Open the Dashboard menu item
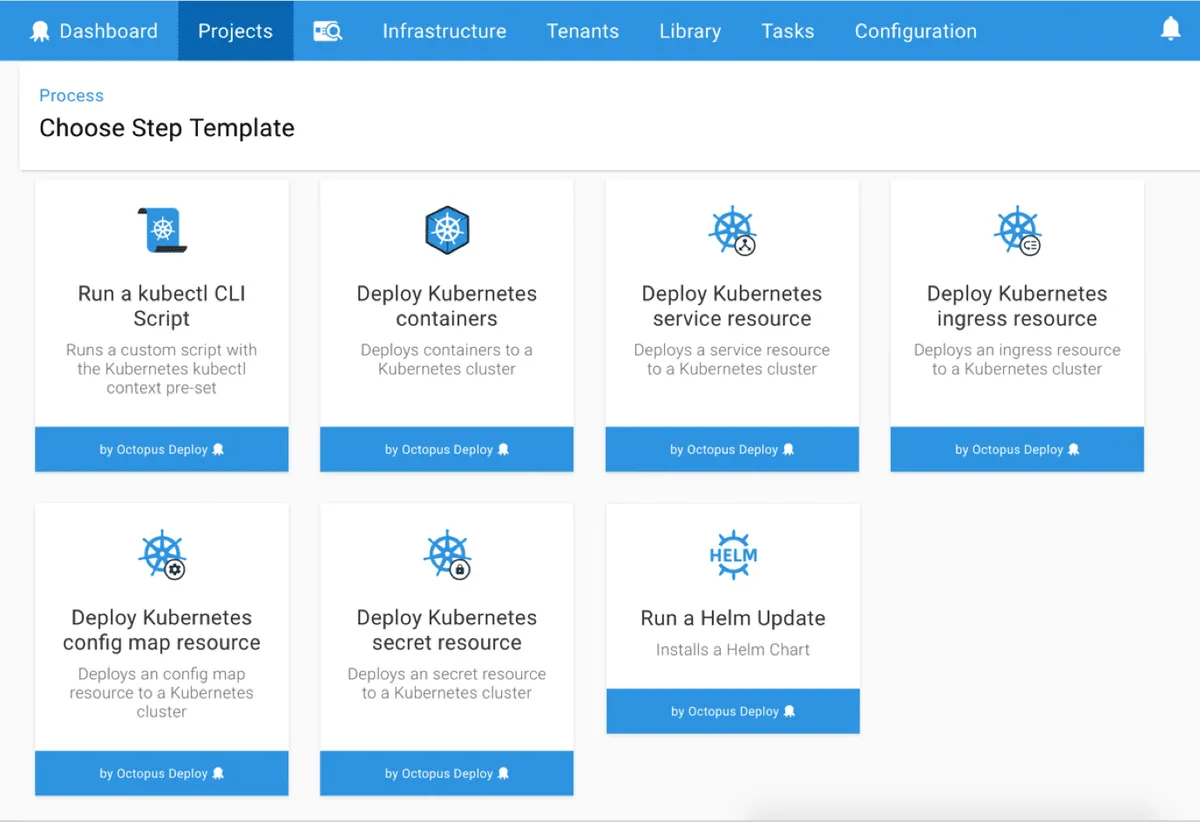1200x822 pixels. pyautogui.click(x=94, y=31)
